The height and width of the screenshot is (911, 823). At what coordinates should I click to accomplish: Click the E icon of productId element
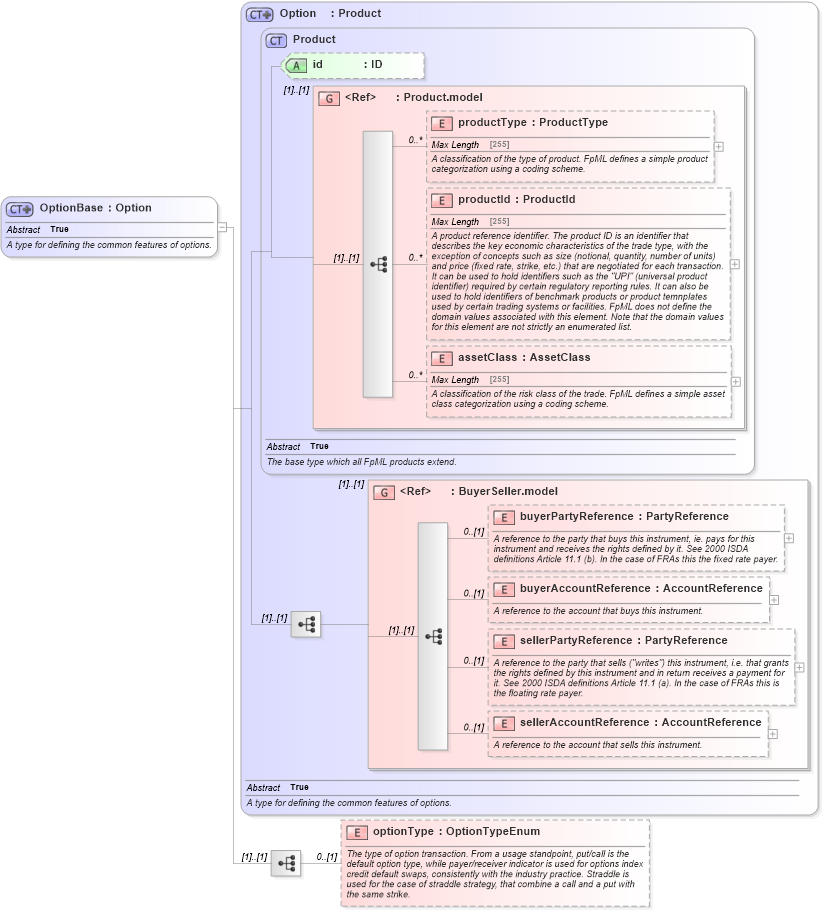coord(441,200)
